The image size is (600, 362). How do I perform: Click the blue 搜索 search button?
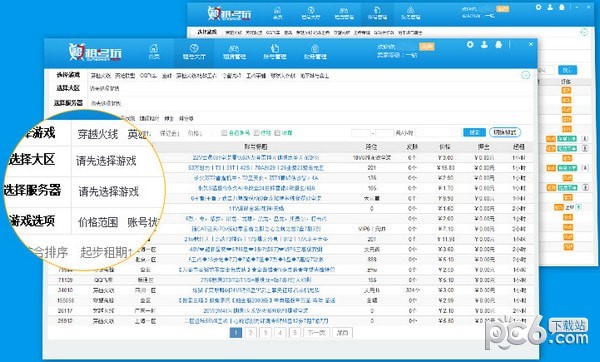[474, 132]
